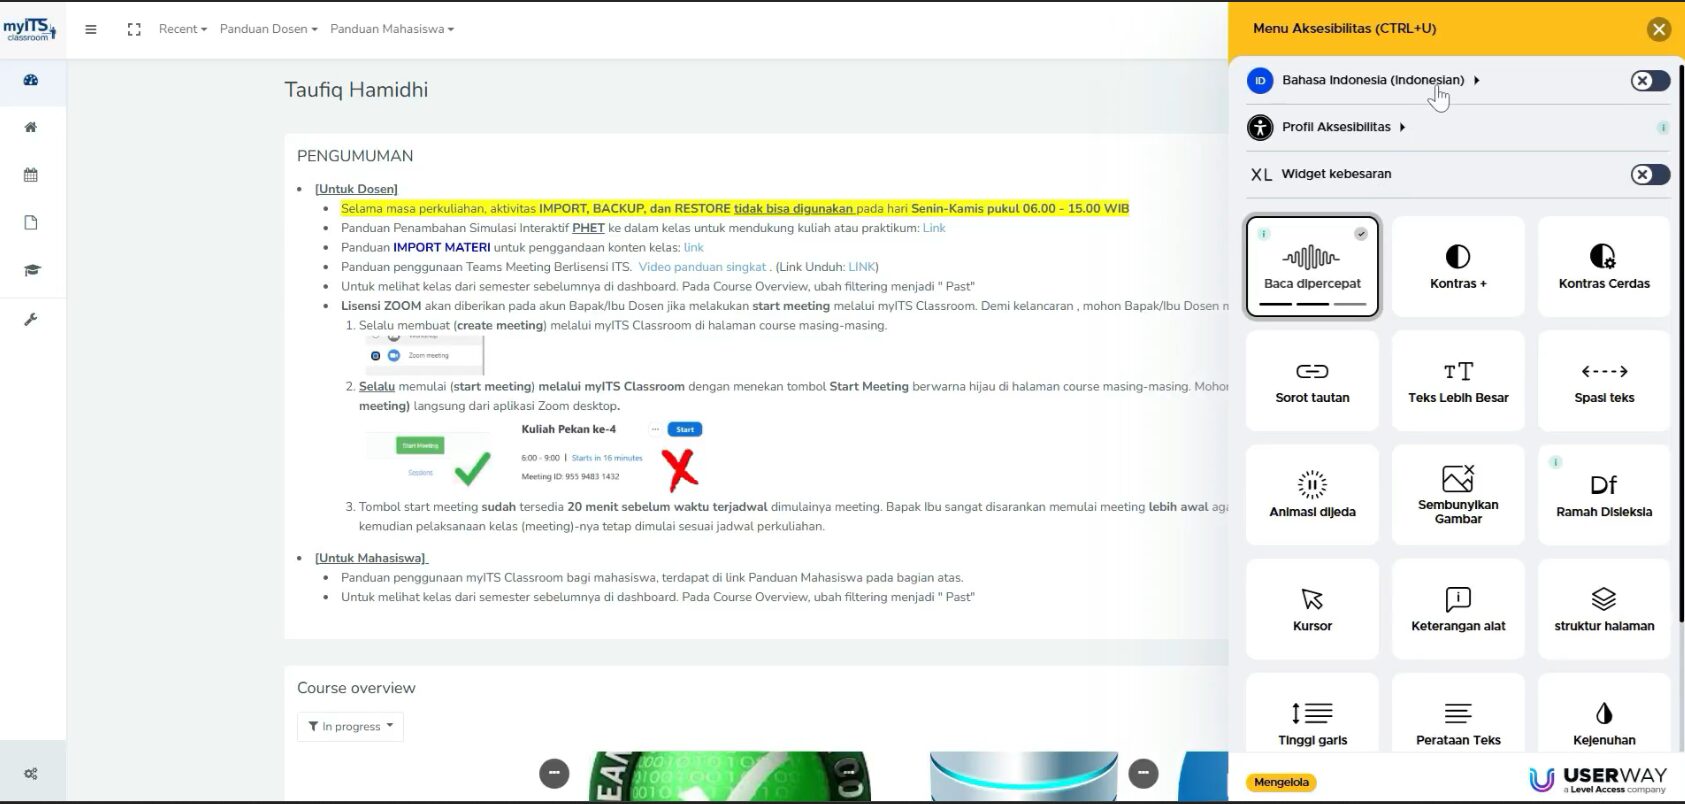Close the Menu Aksesibilitas panel
The image size is (1685, 804).
click(1658, 29)
